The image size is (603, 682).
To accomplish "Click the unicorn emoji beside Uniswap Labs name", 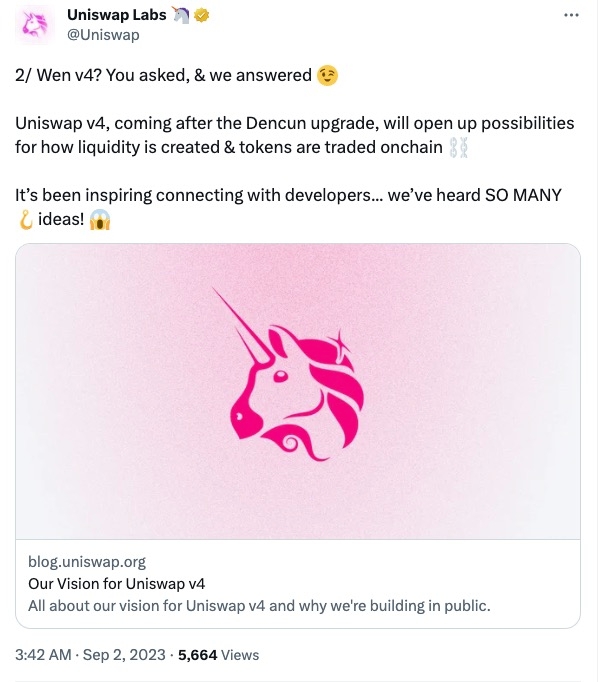I will click(181, 16).
